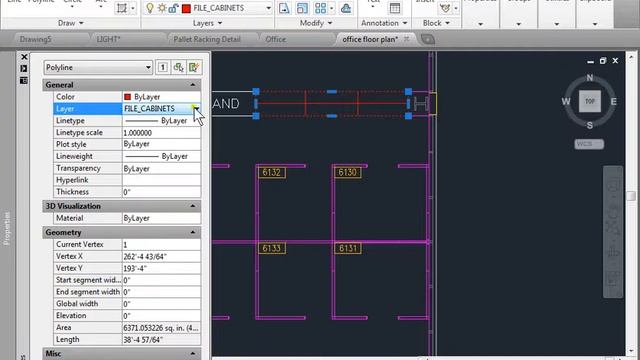Click the Array tool icon in Modify panel
Screen dimensions: 640x360
pyautogui.click(x=320, y=8)
